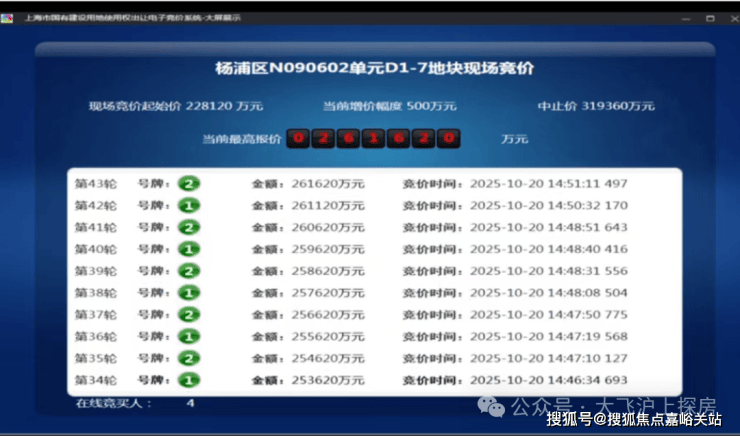
Task: Click the round 41 bidder badge 2
Action: tap(188, 228)
